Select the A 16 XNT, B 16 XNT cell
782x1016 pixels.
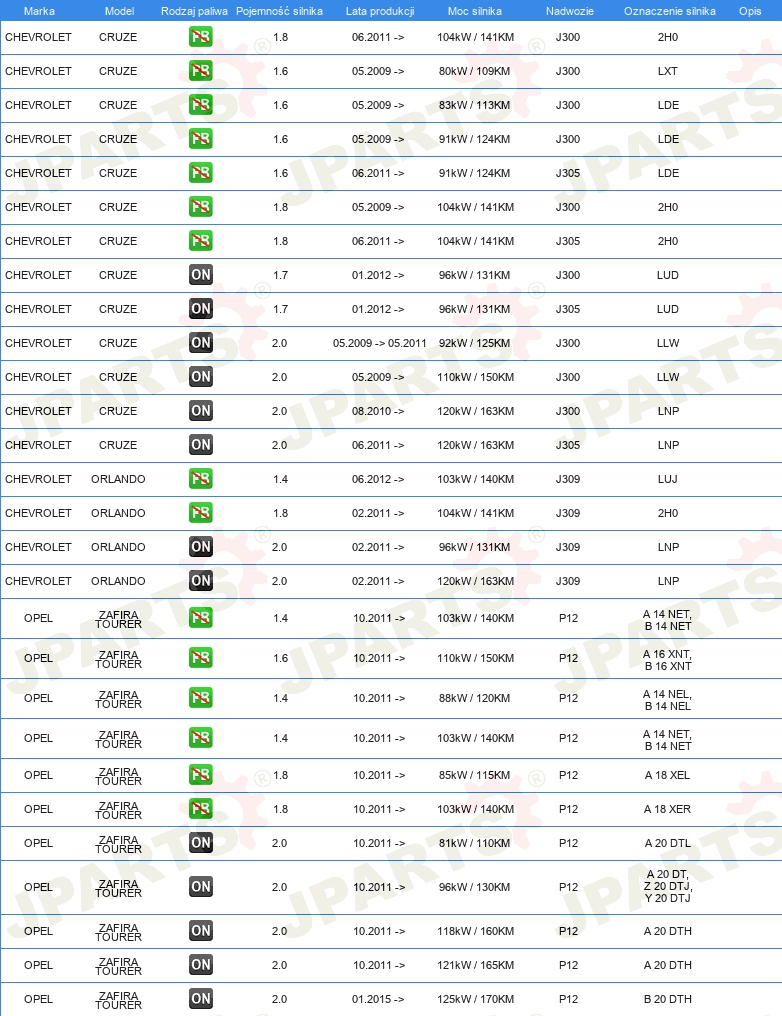click(667, 660)
